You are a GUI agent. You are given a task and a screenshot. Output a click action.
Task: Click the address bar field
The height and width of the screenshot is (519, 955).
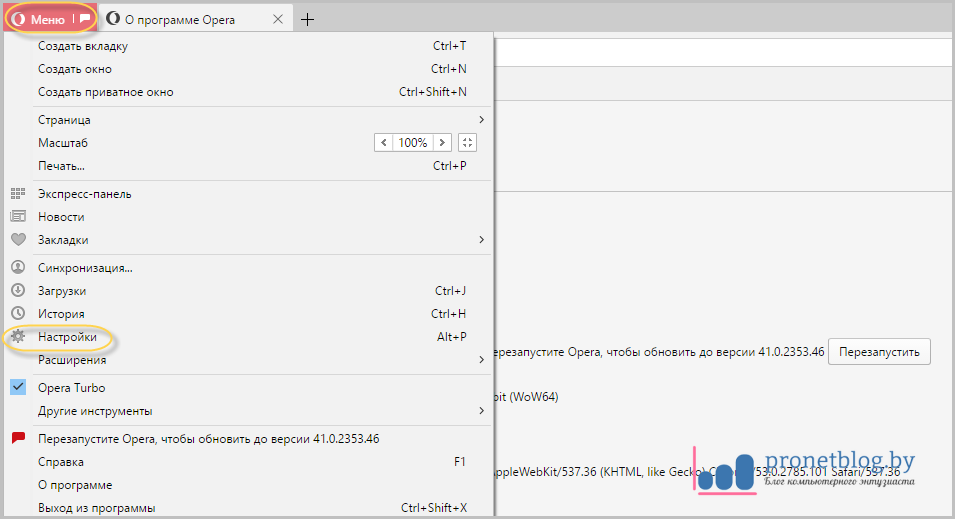tap(722, 53)
